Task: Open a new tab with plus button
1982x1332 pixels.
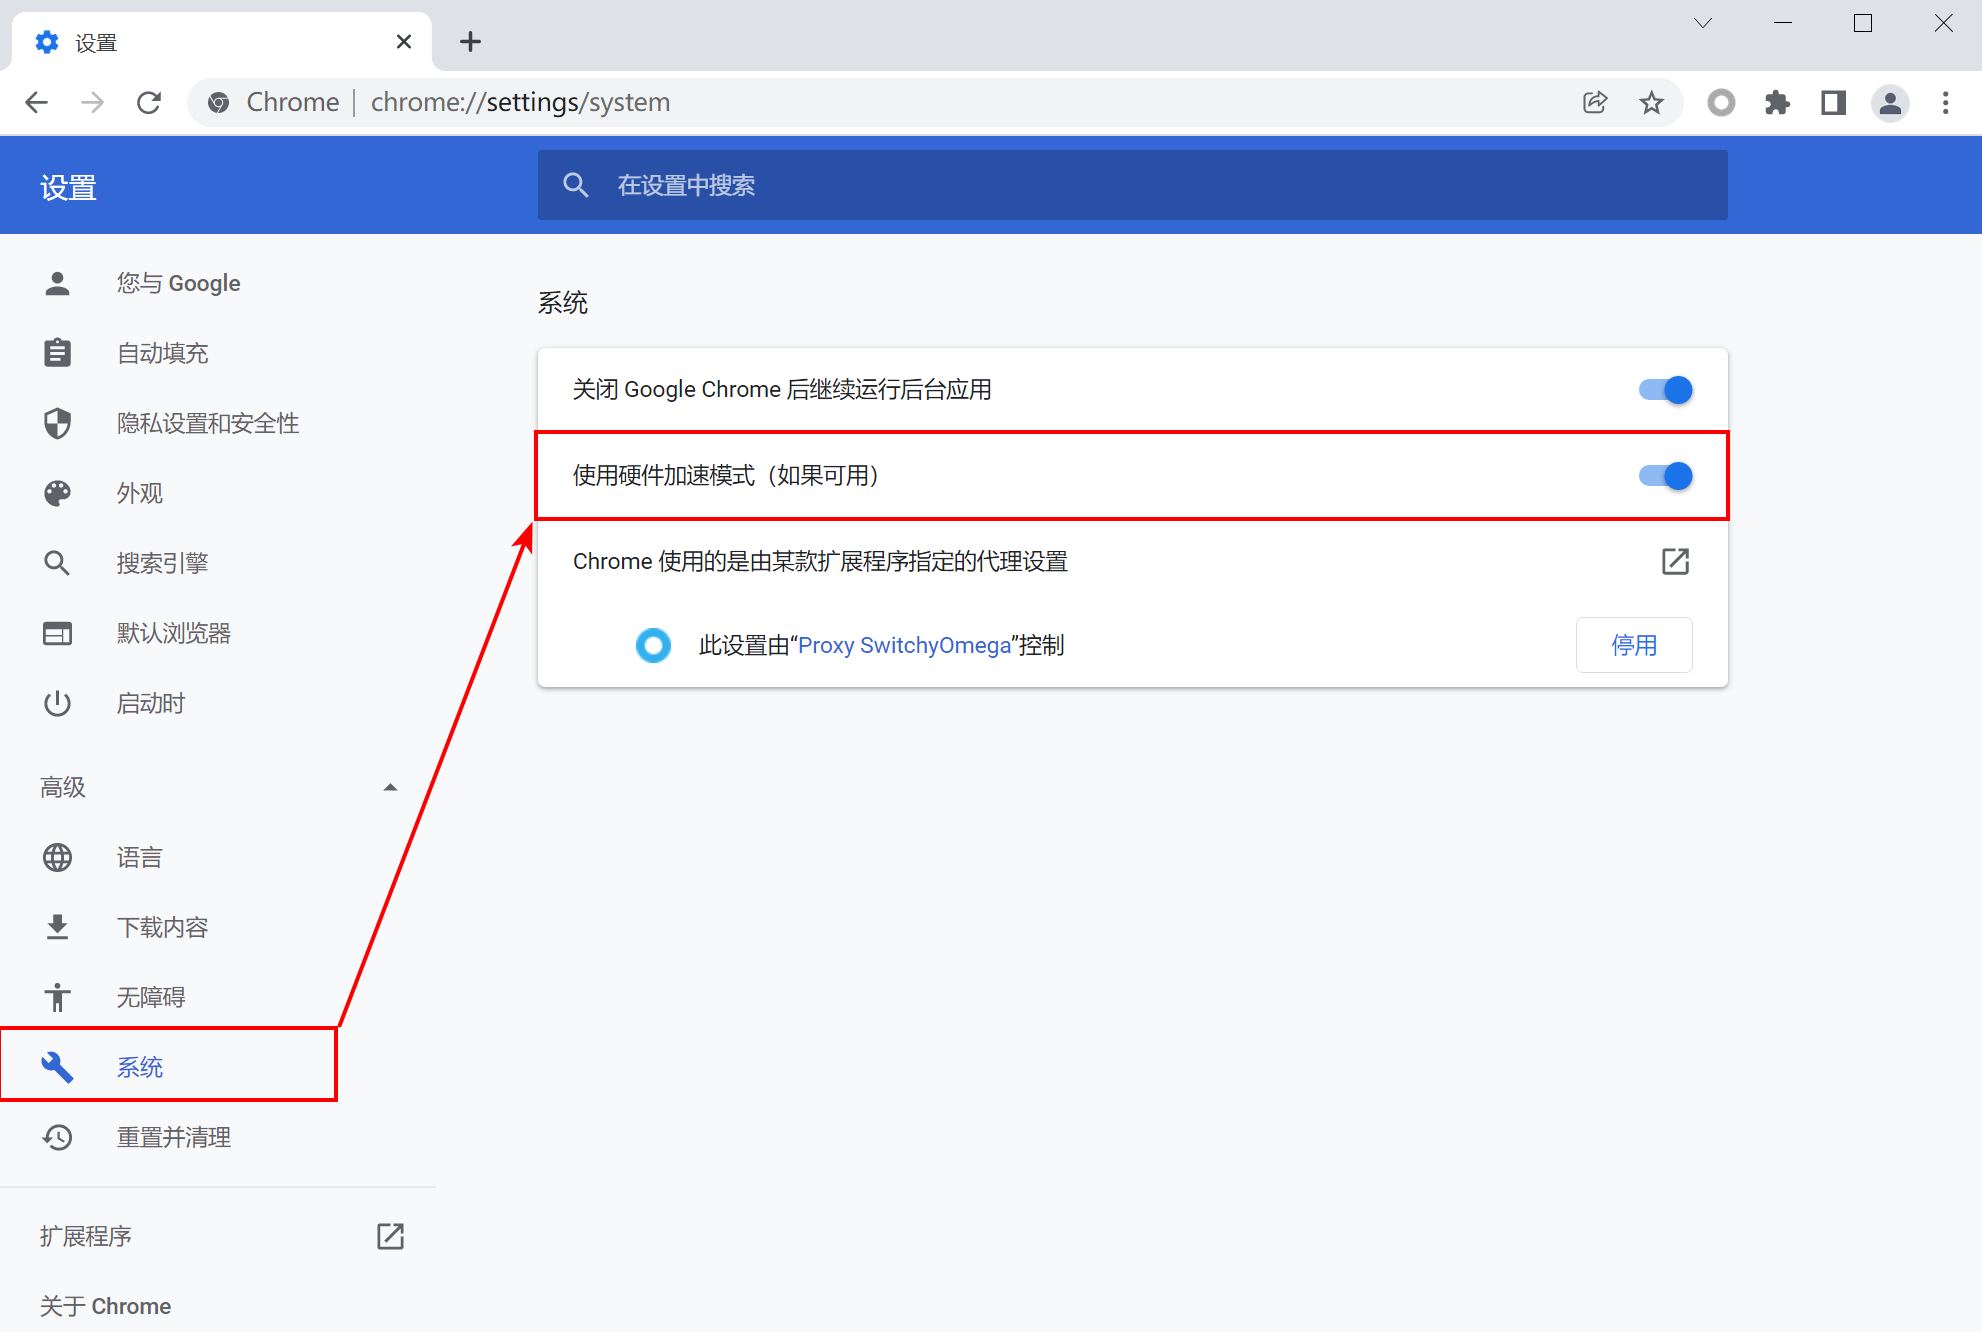Action: (470, 42)
